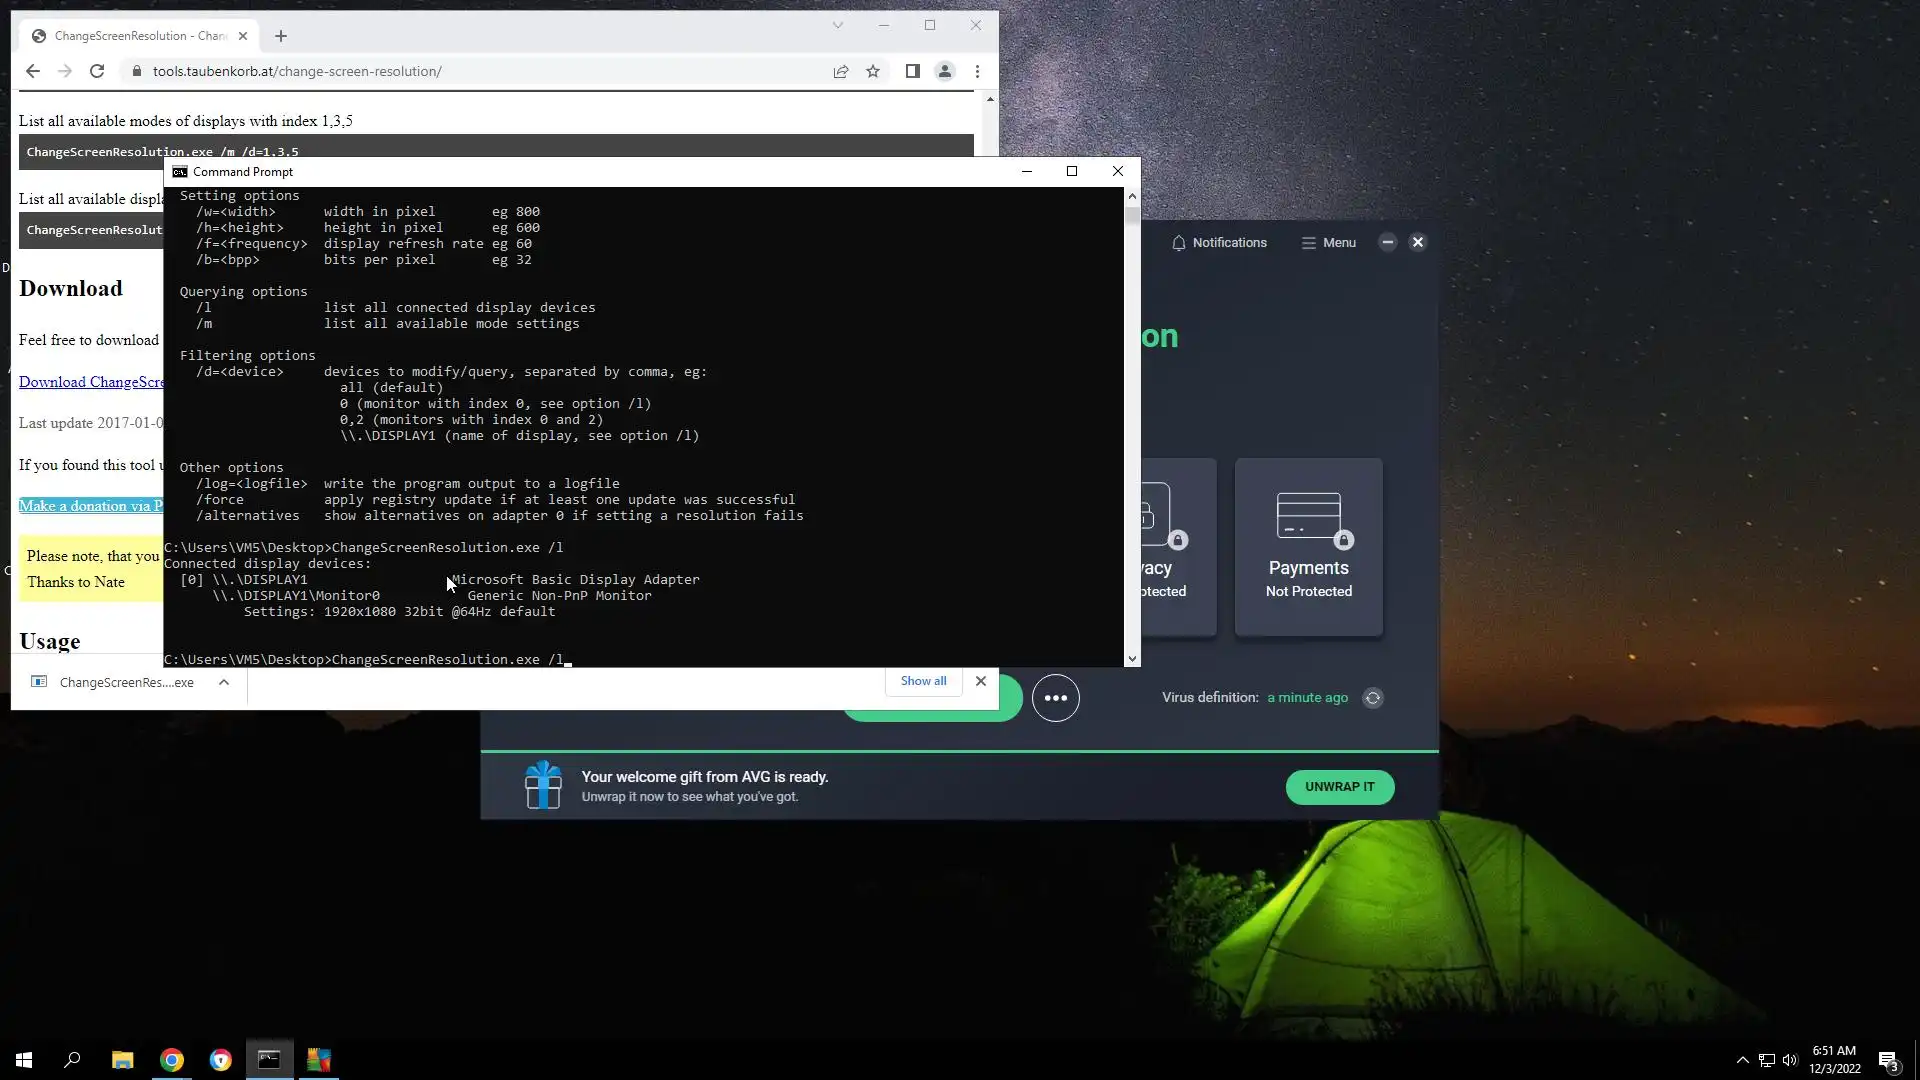The width and height of the screenshot is (1920, 1080).
Task: Open Chrome profile avatar icon
Action: click(944, 71)
